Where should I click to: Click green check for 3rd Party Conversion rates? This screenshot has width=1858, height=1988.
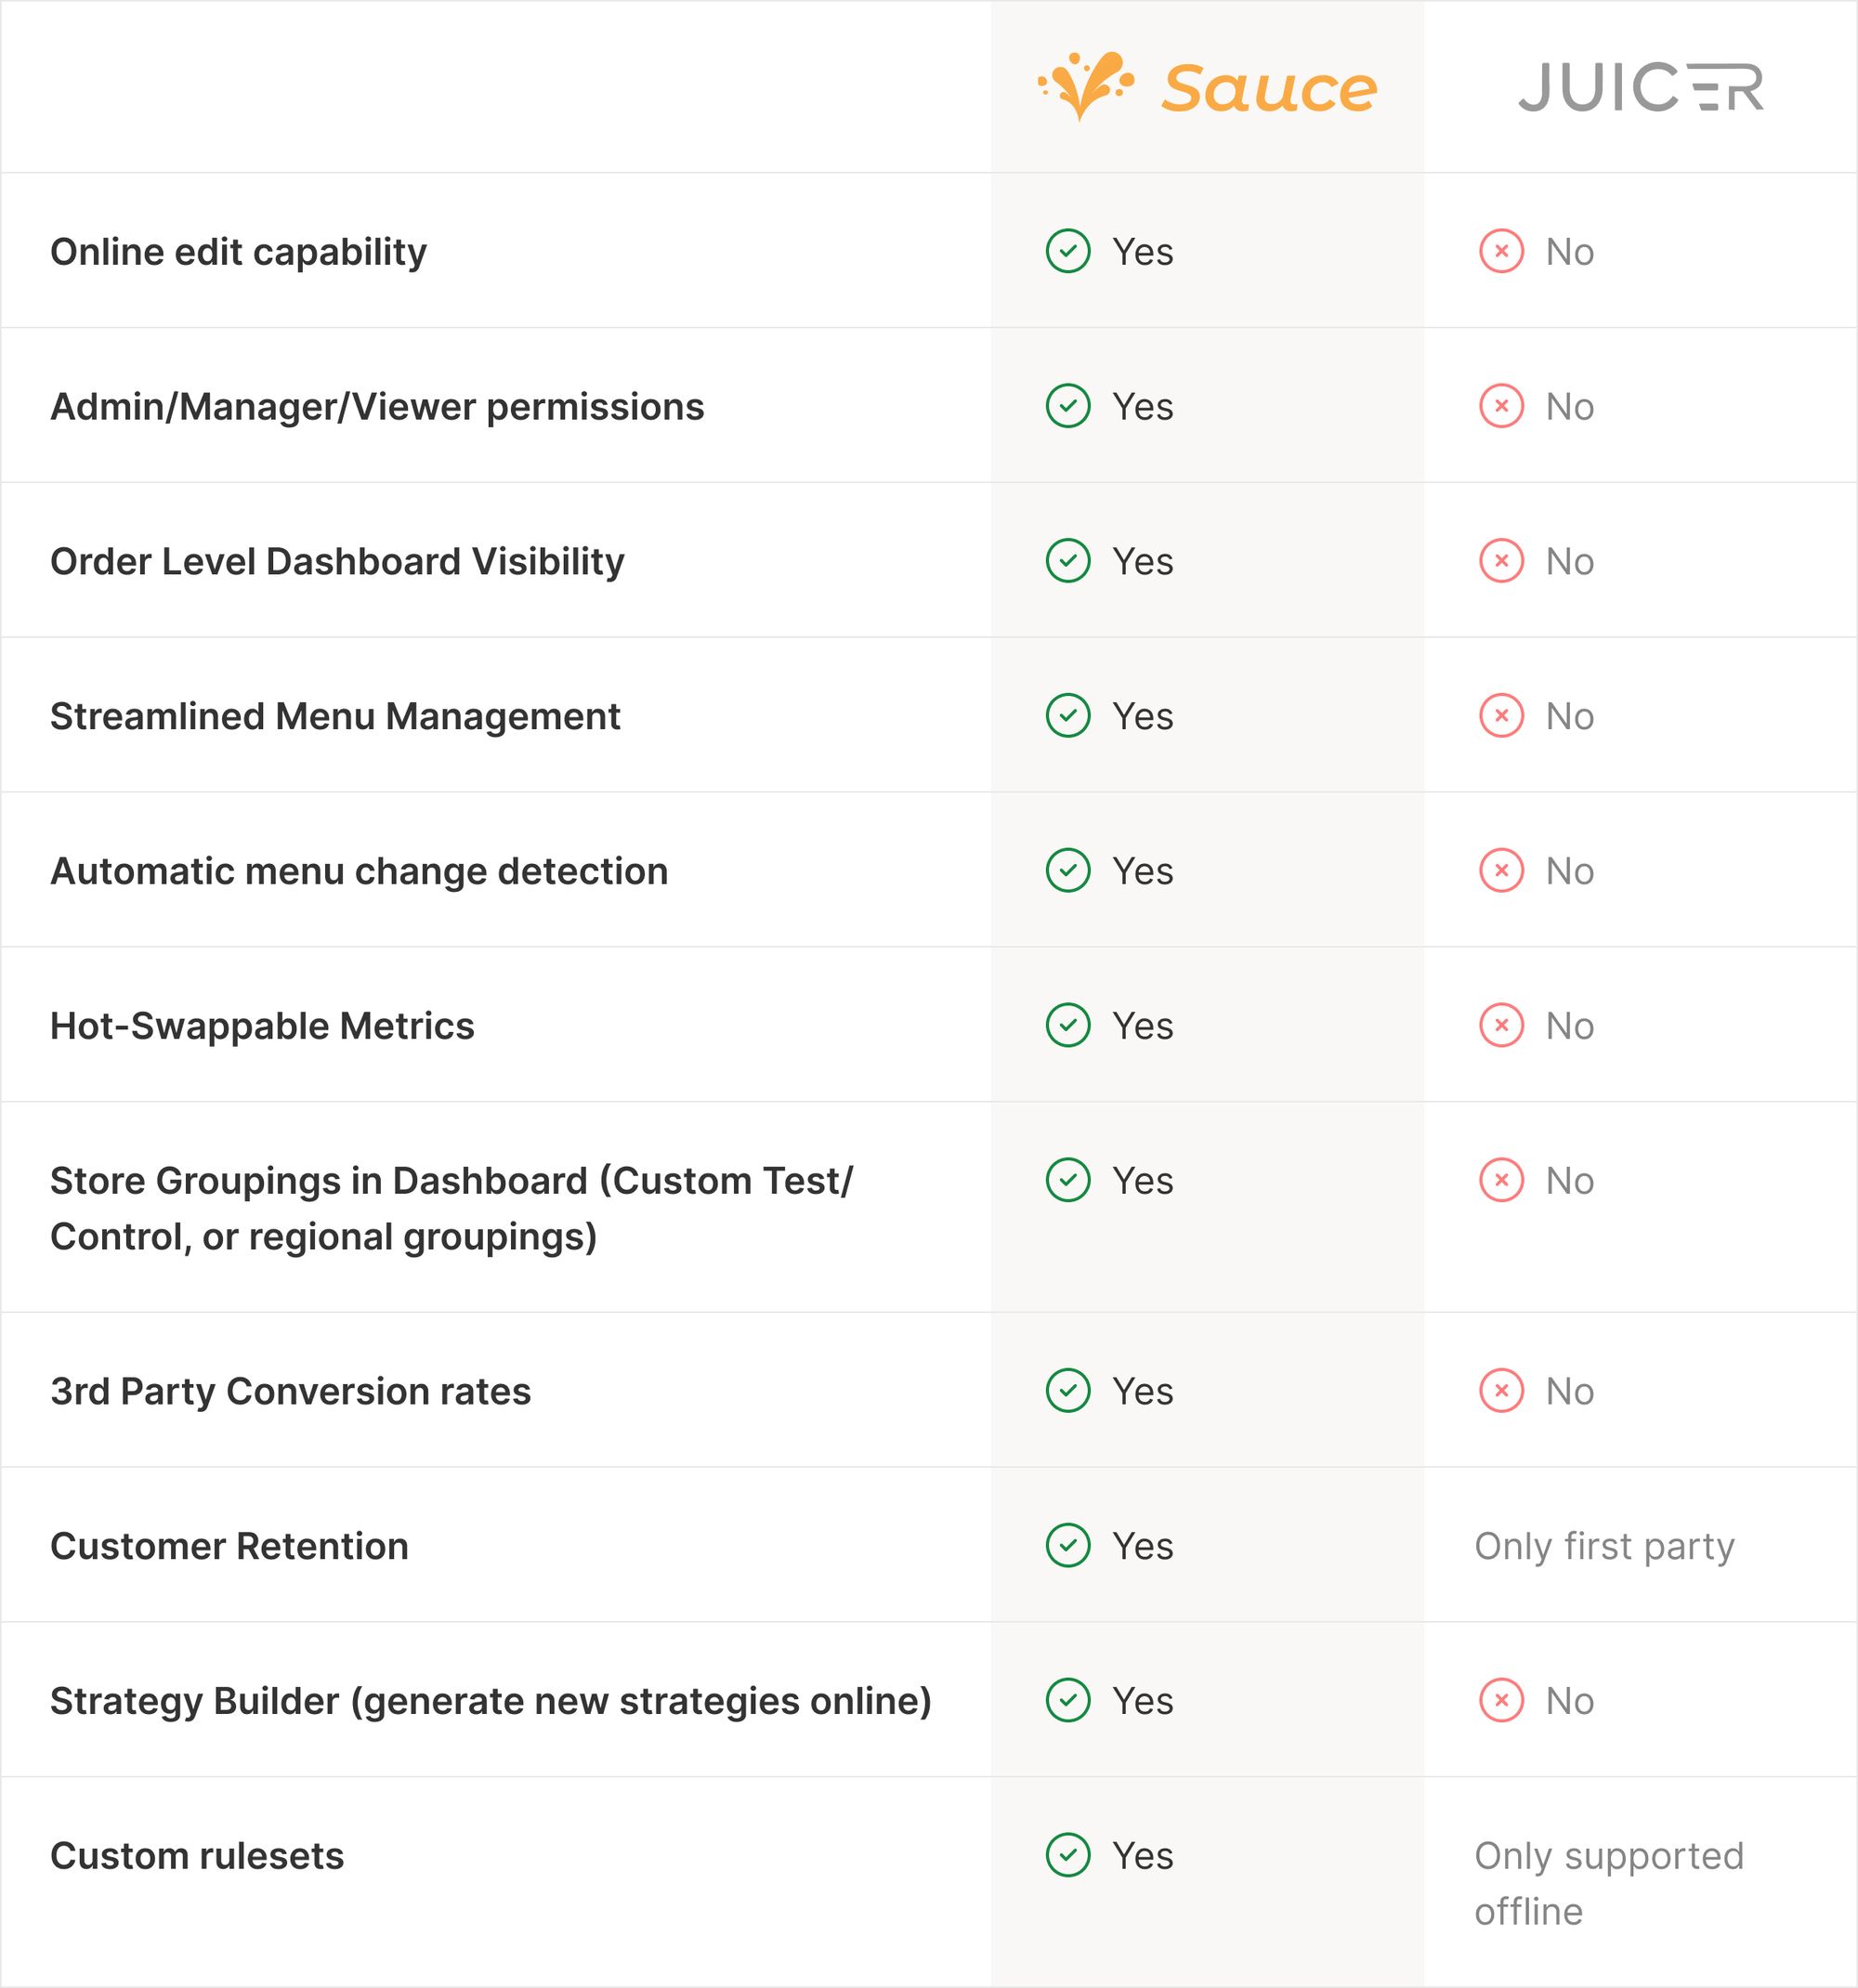(1068, 1391)
